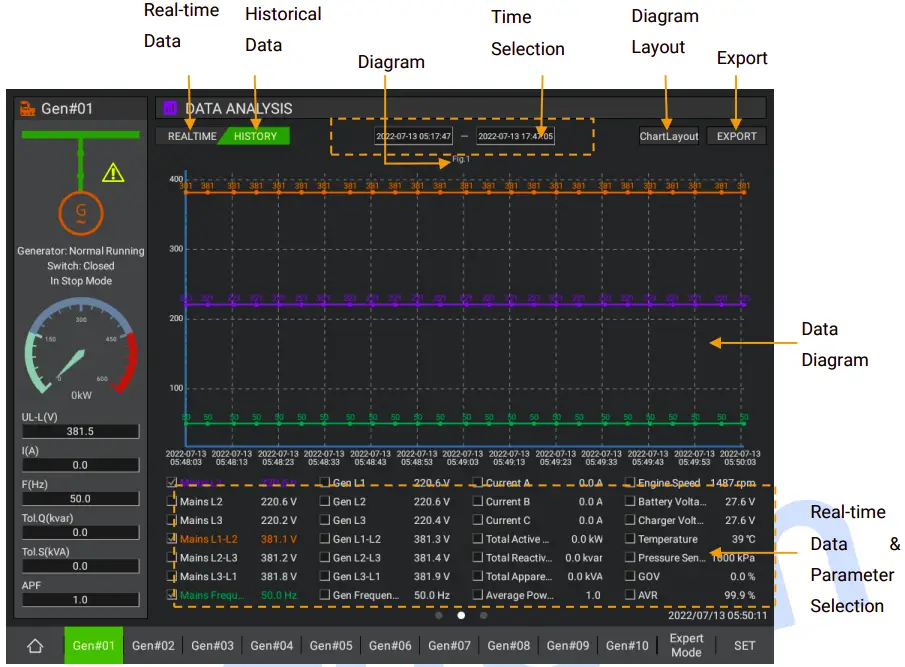Select the Gen#05 generator tab
The image size is (905, 667).
pyautogui.click(x=330, y=646)
